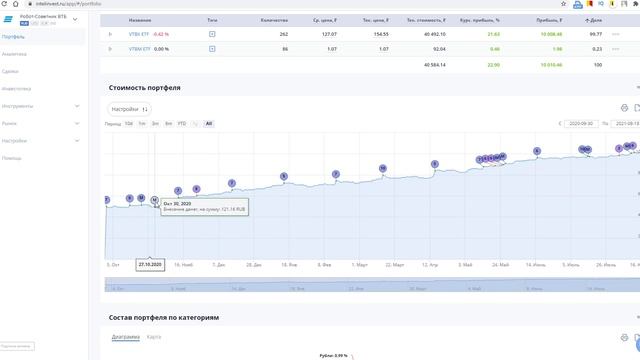
Task: Click the red-yellow extension icon
Action: click(589, 4)
